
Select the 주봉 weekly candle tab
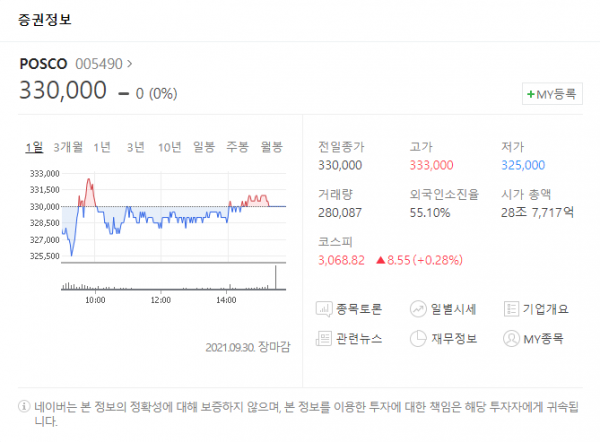coord(237,147)
